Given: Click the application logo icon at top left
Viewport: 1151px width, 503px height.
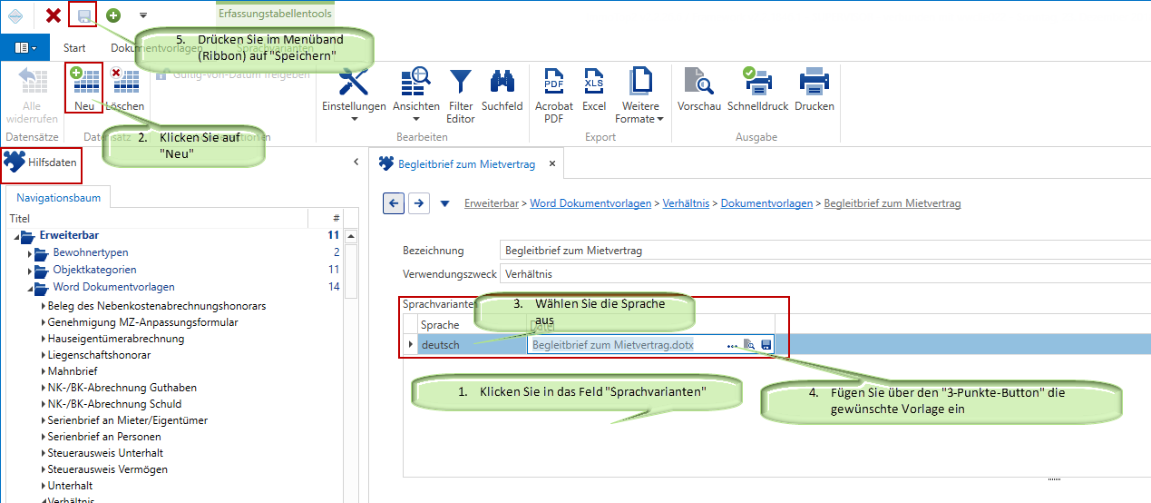Looking at the screenshot, I should (x=15, y=15).
